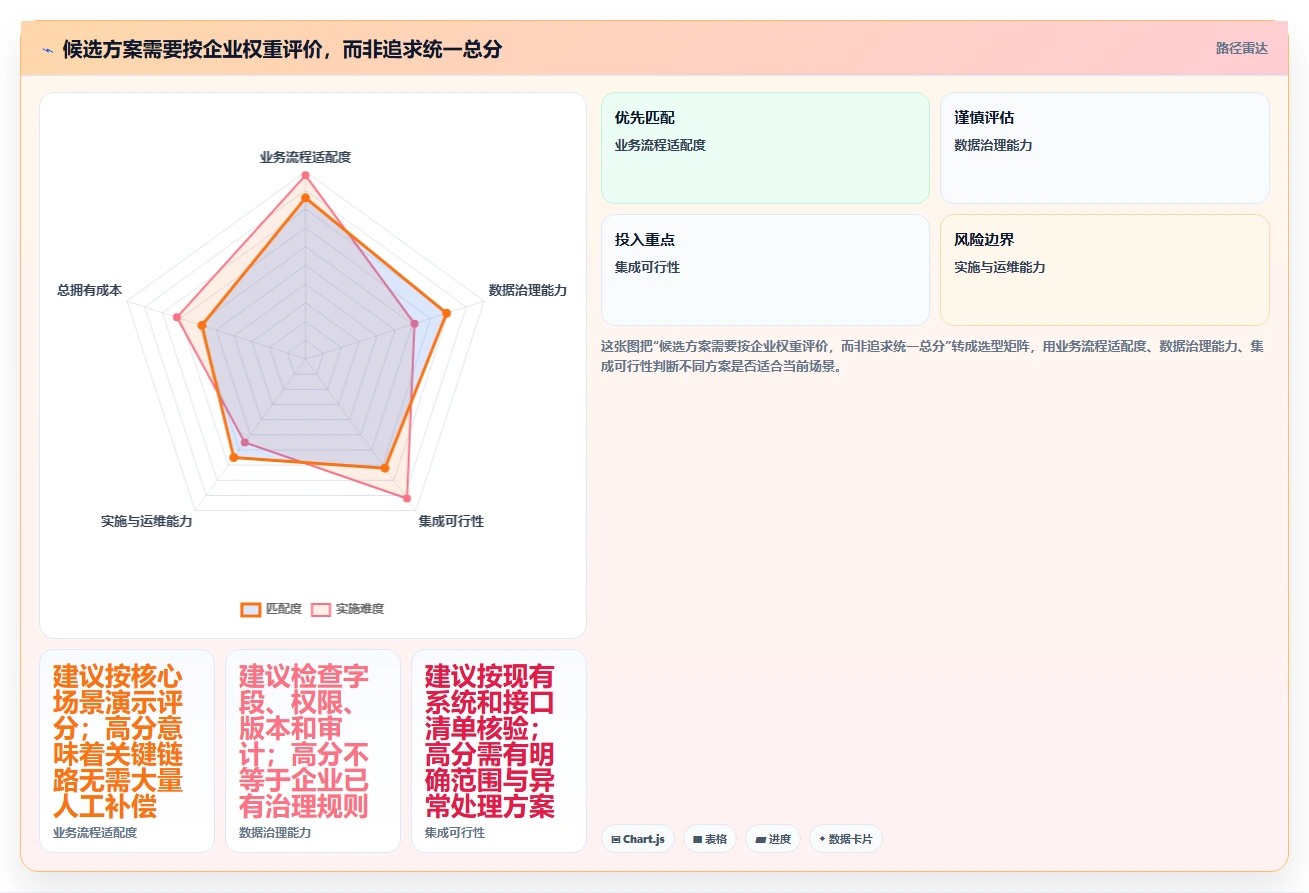Click the 集成可行性 radar axis label
This screenshot has width=1309, height=893.
451,521
